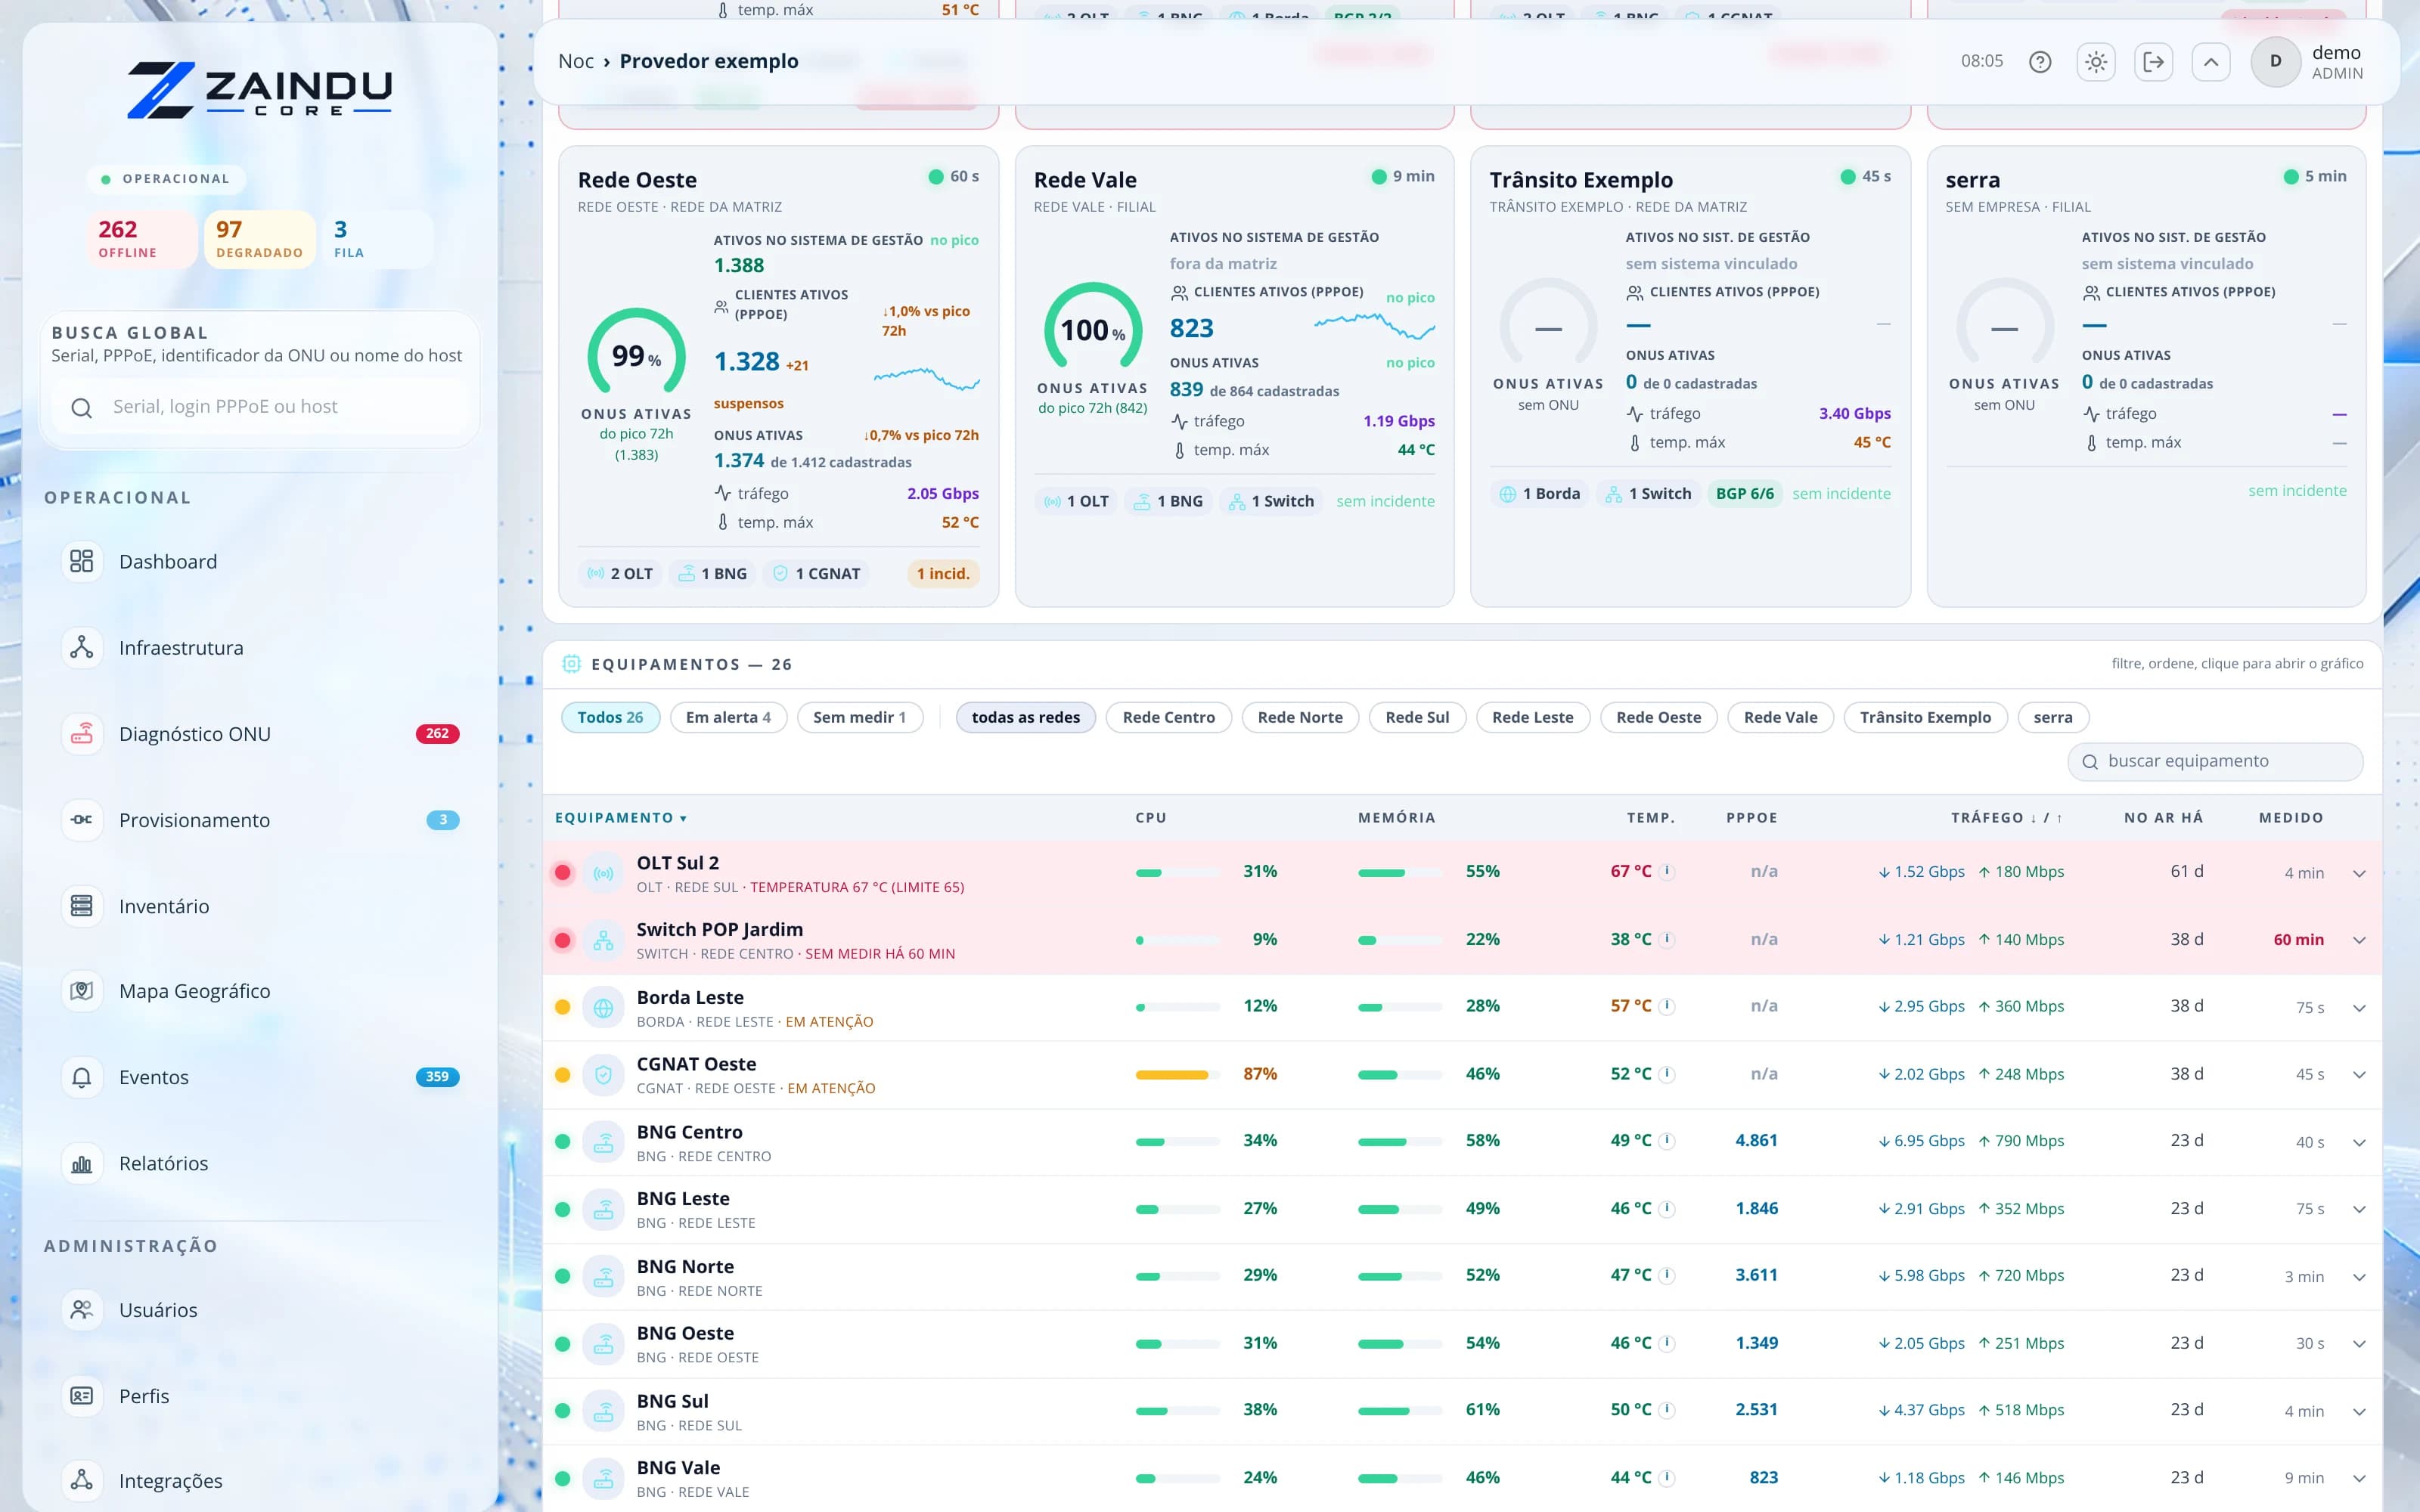
Task: Filter equipment by Trânsito Exemplo chip
Action: pyautogui.click(x=1925, y=717)
